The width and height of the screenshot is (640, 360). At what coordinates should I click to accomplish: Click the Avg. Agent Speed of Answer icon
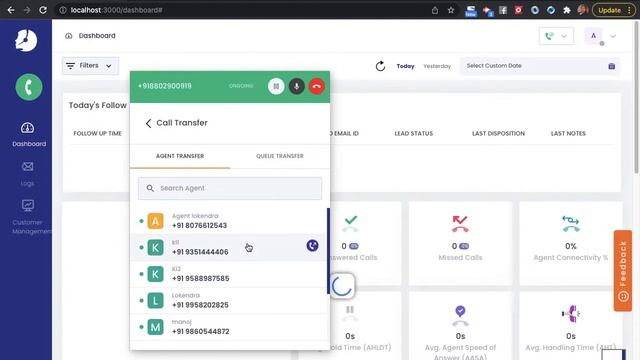pos(460,316)
